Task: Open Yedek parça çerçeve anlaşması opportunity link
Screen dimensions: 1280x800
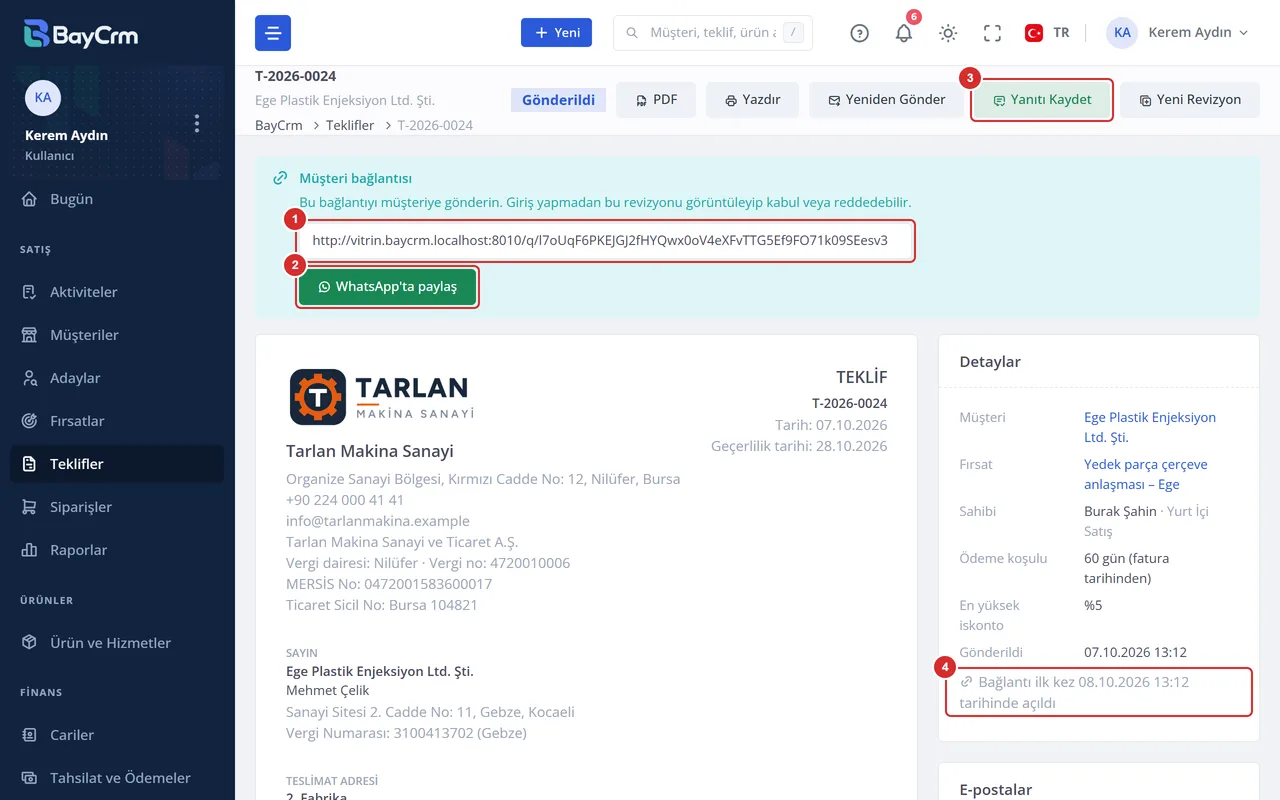Action: (1146, 474)
